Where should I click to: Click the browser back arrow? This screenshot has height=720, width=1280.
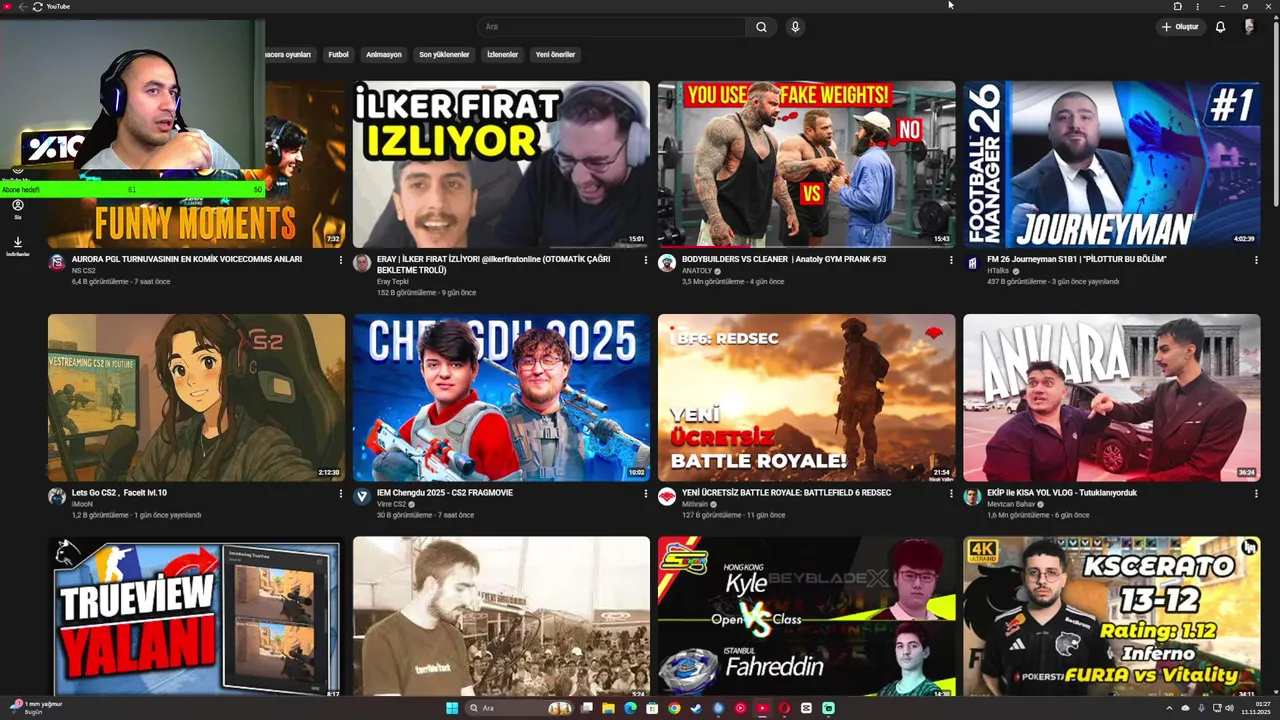coord(22,6)
